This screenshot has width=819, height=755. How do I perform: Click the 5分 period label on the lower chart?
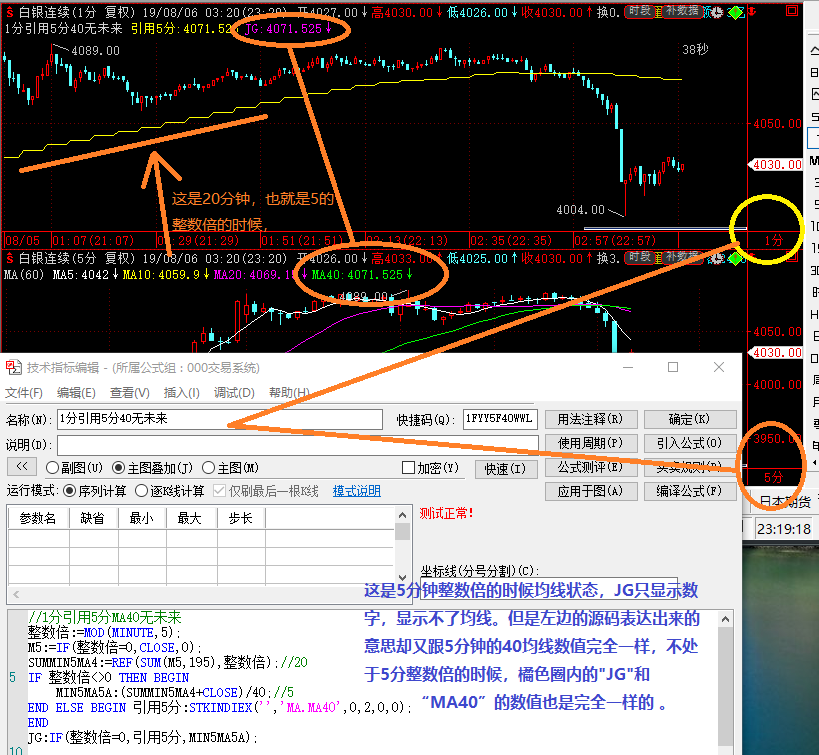click(x=774, y=477)
